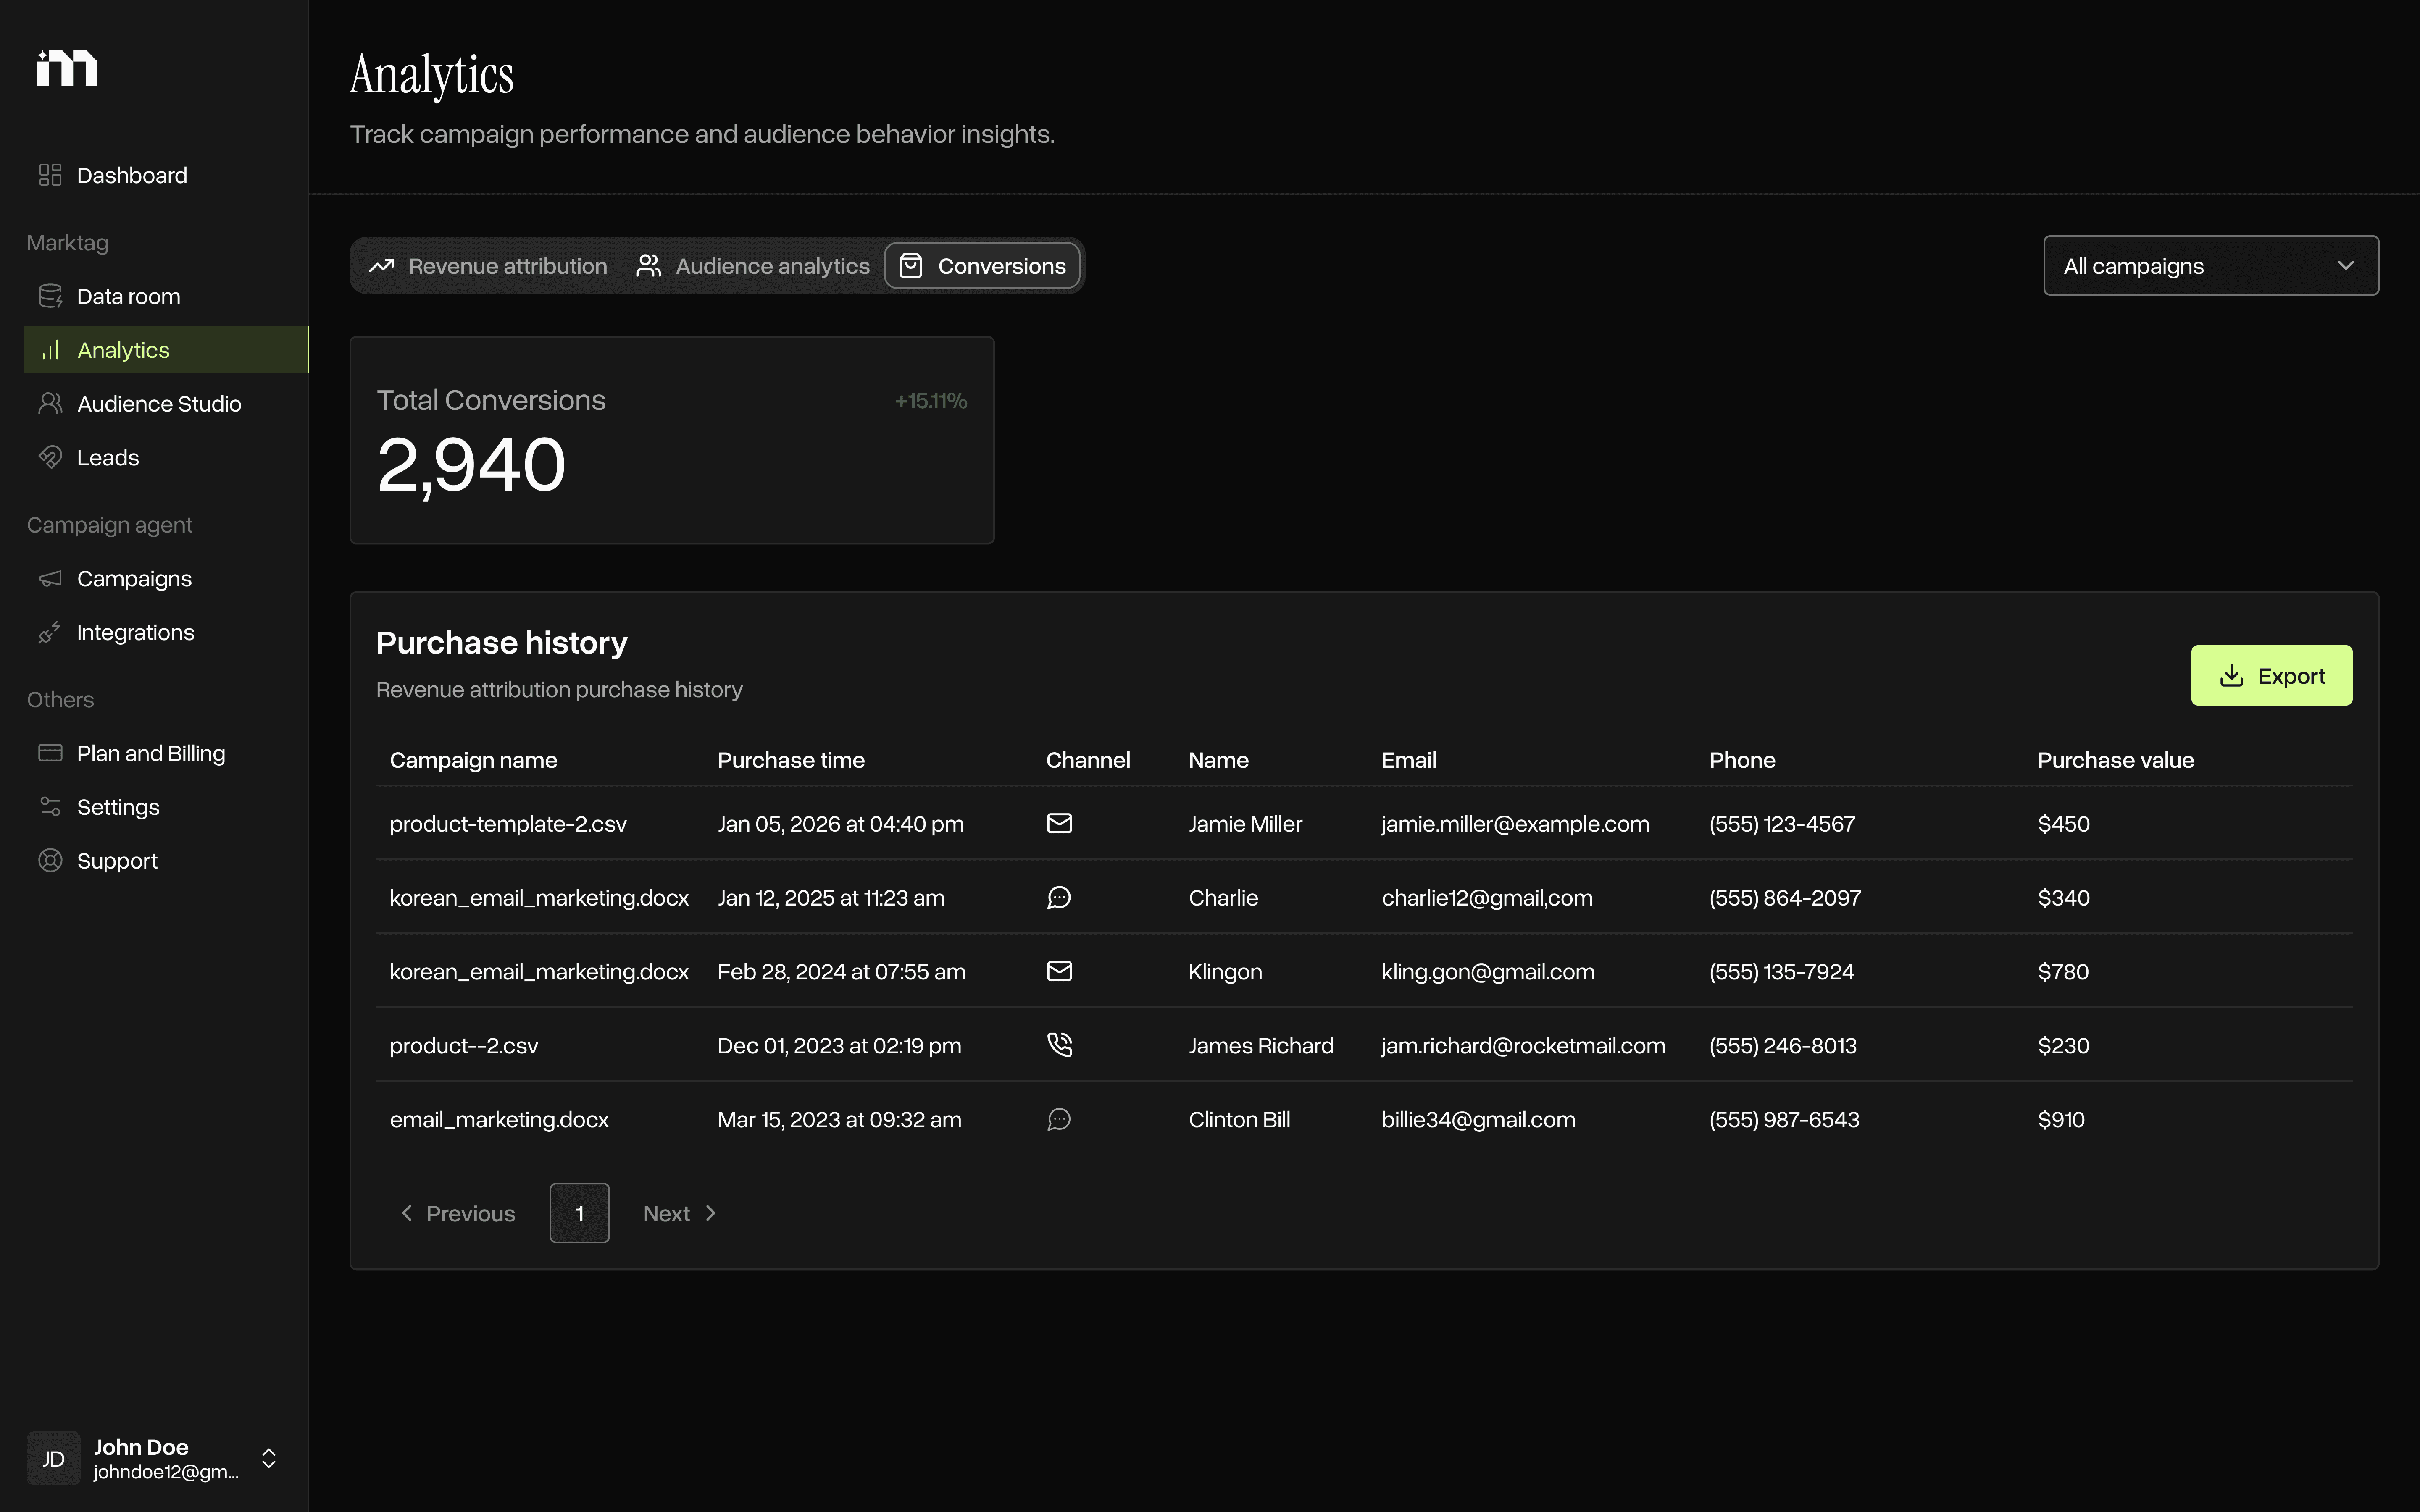Select page 1 in pagination
Image resolution: width=2420 pixels, height=1512 pixels.
click(579, 1213)
